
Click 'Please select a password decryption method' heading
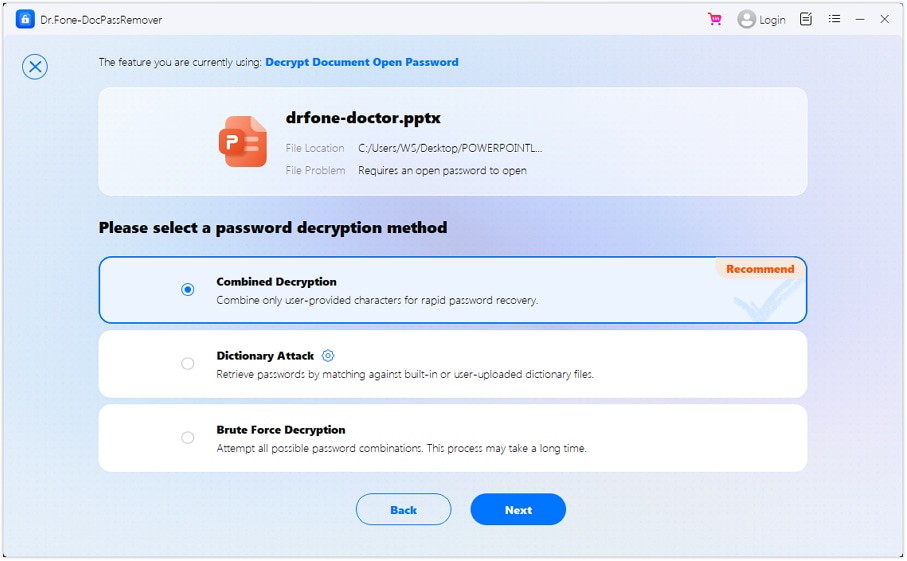point(272,228)
